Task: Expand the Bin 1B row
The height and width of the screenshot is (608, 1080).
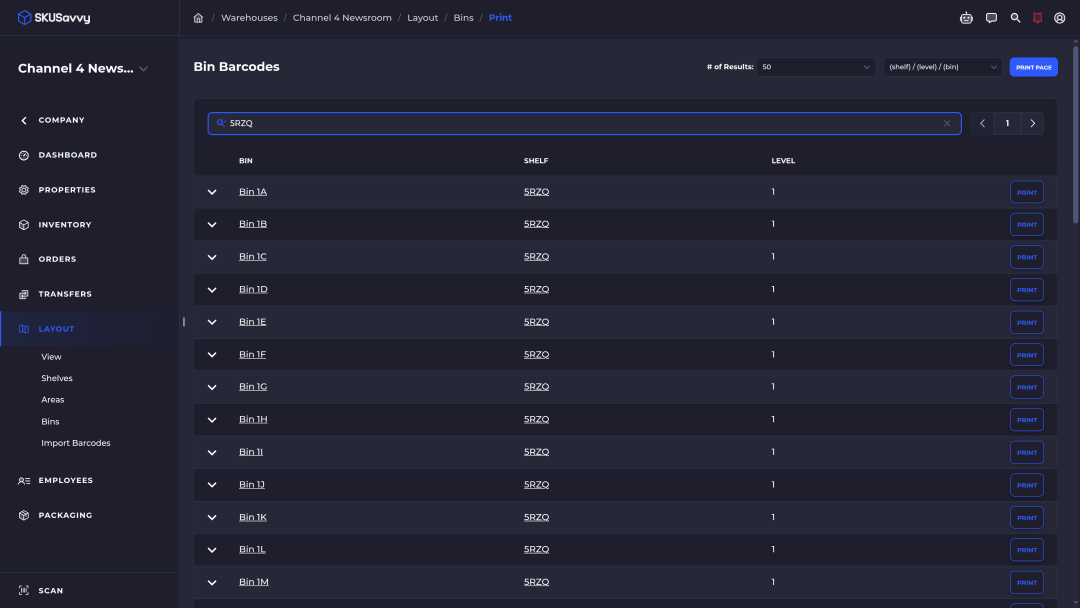Action: coord(212,224)
